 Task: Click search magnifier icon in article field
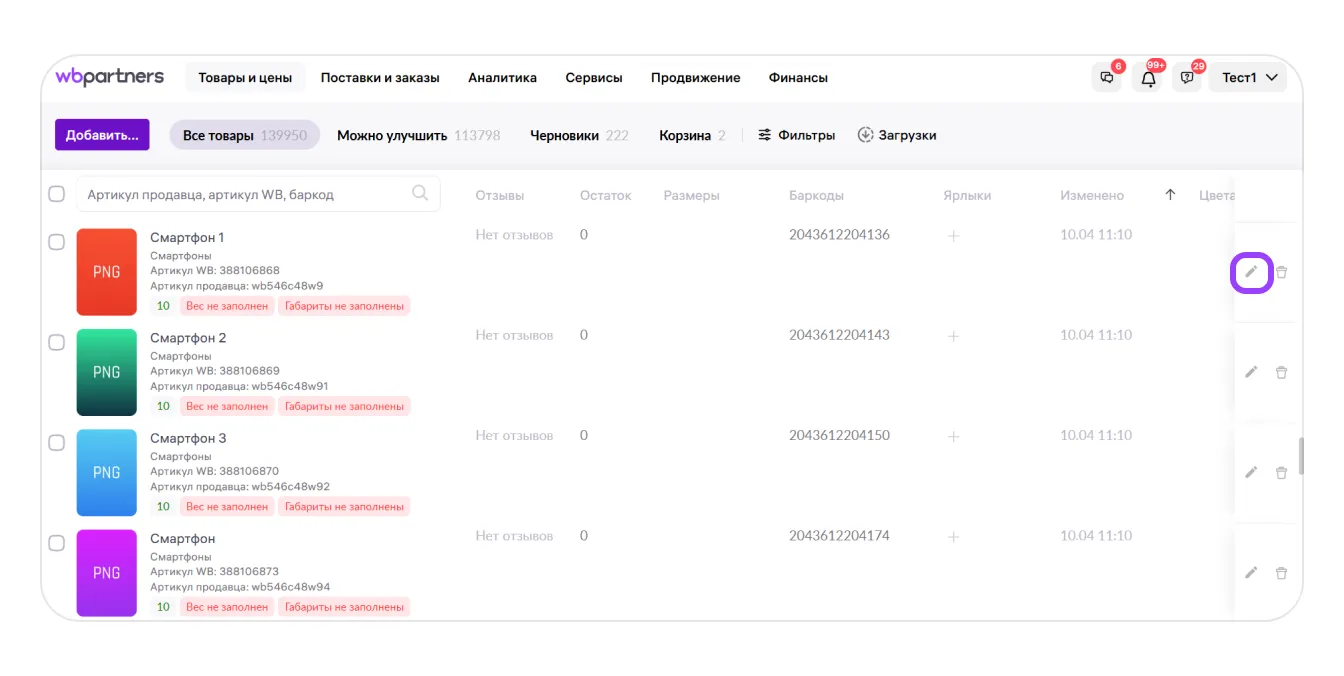coord(420,194)
